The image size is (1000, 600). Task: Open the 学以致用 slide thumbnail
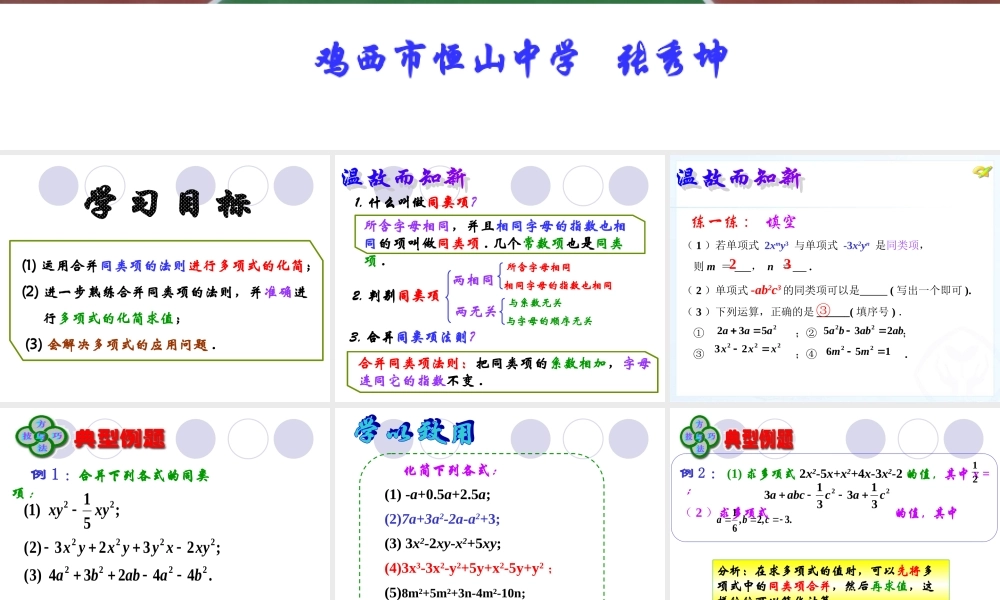[x=499, y=504]
